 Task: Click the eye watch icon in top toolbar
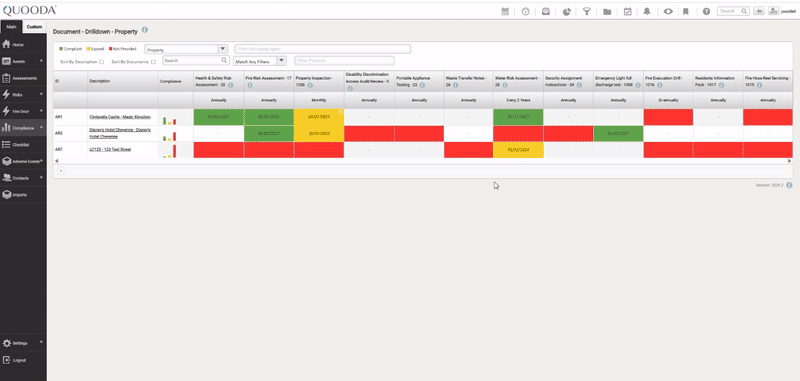point(668,11)
